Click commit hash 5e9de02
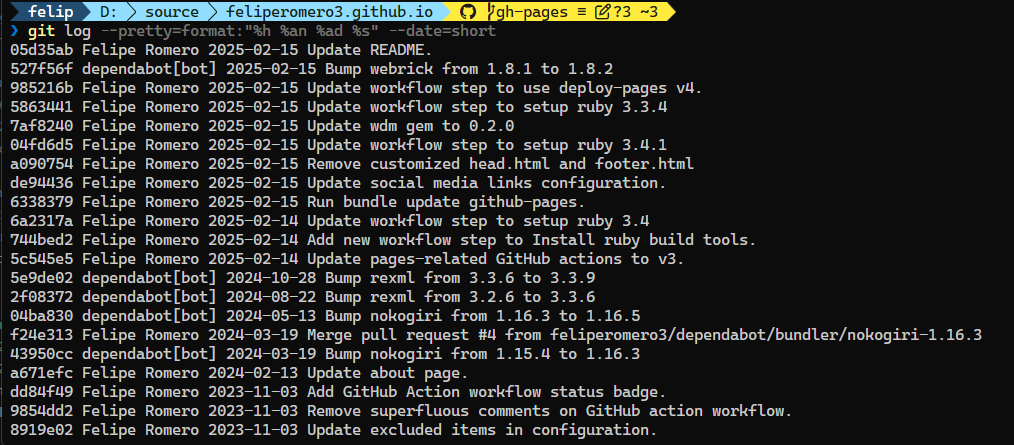 pyautogui.click(x=41, y=278)
